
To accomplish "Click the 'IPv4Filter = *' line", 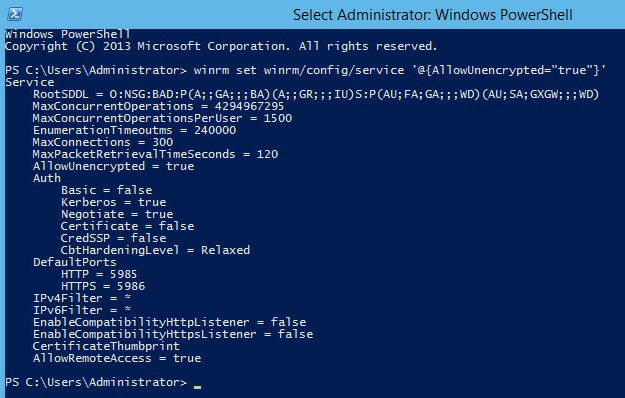I will click(x=82, y=298).
